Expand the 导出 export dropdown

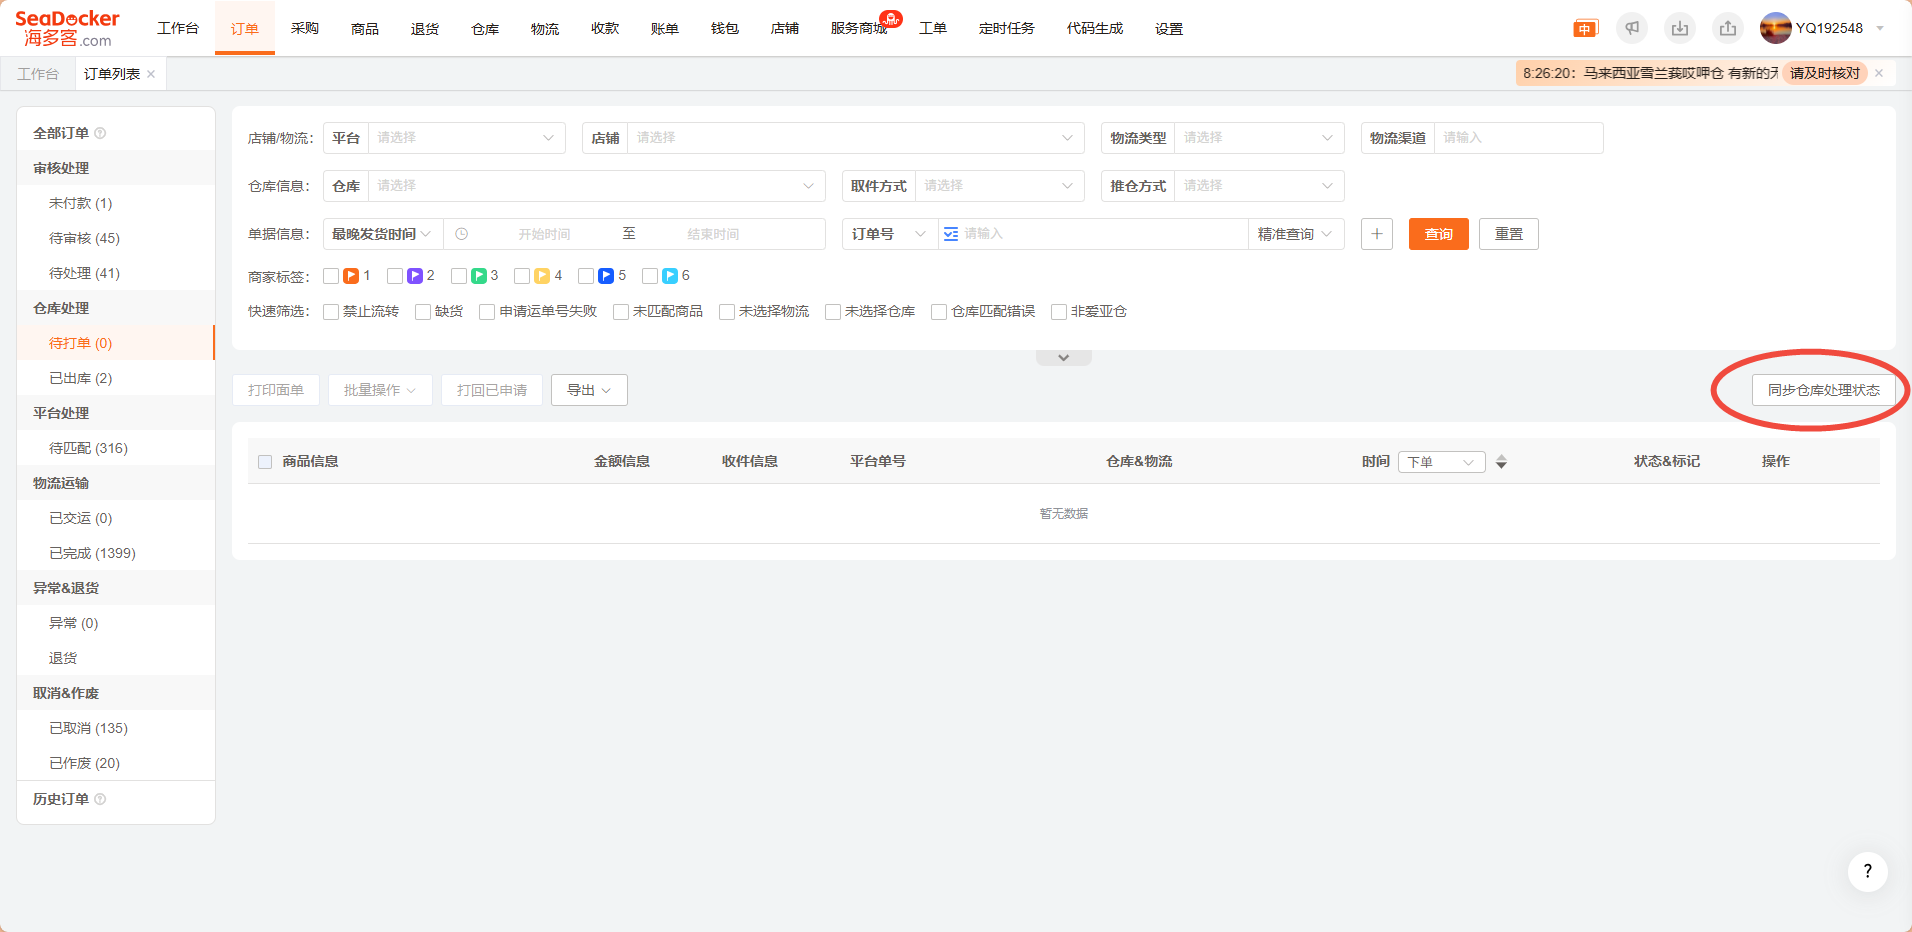click(589, 390)
